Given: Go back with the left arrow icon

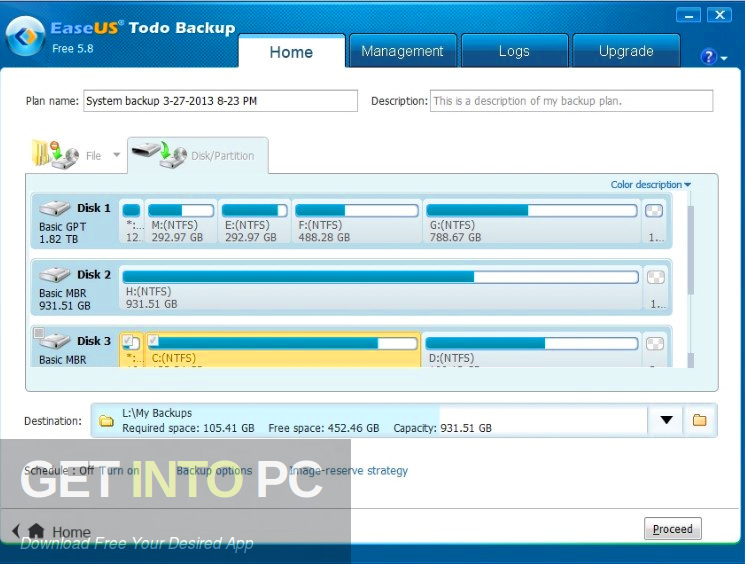Looking at the screenshot, I should click(x=16, y=531).
